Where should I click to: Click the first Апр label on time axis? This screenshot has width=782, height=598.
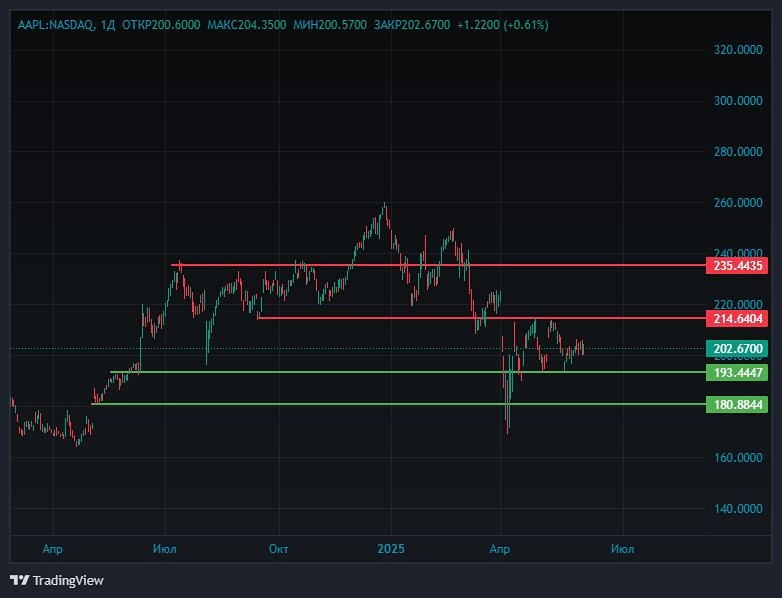coord(52,549)
